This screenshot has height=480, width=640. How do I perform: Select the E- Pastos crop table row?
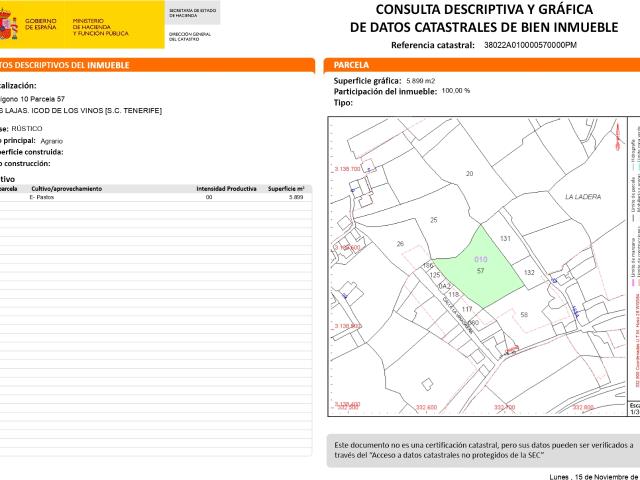point(150,198)
